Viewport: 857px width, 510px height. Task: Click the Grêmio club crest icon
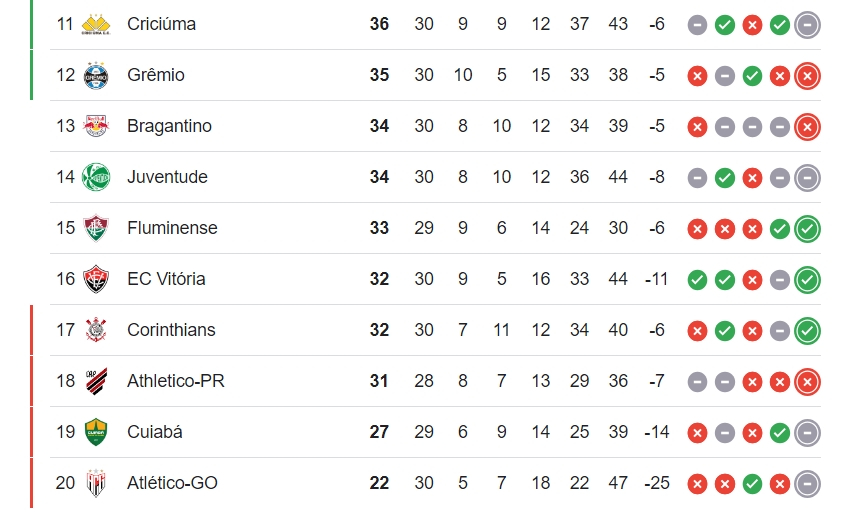[96, 75]
